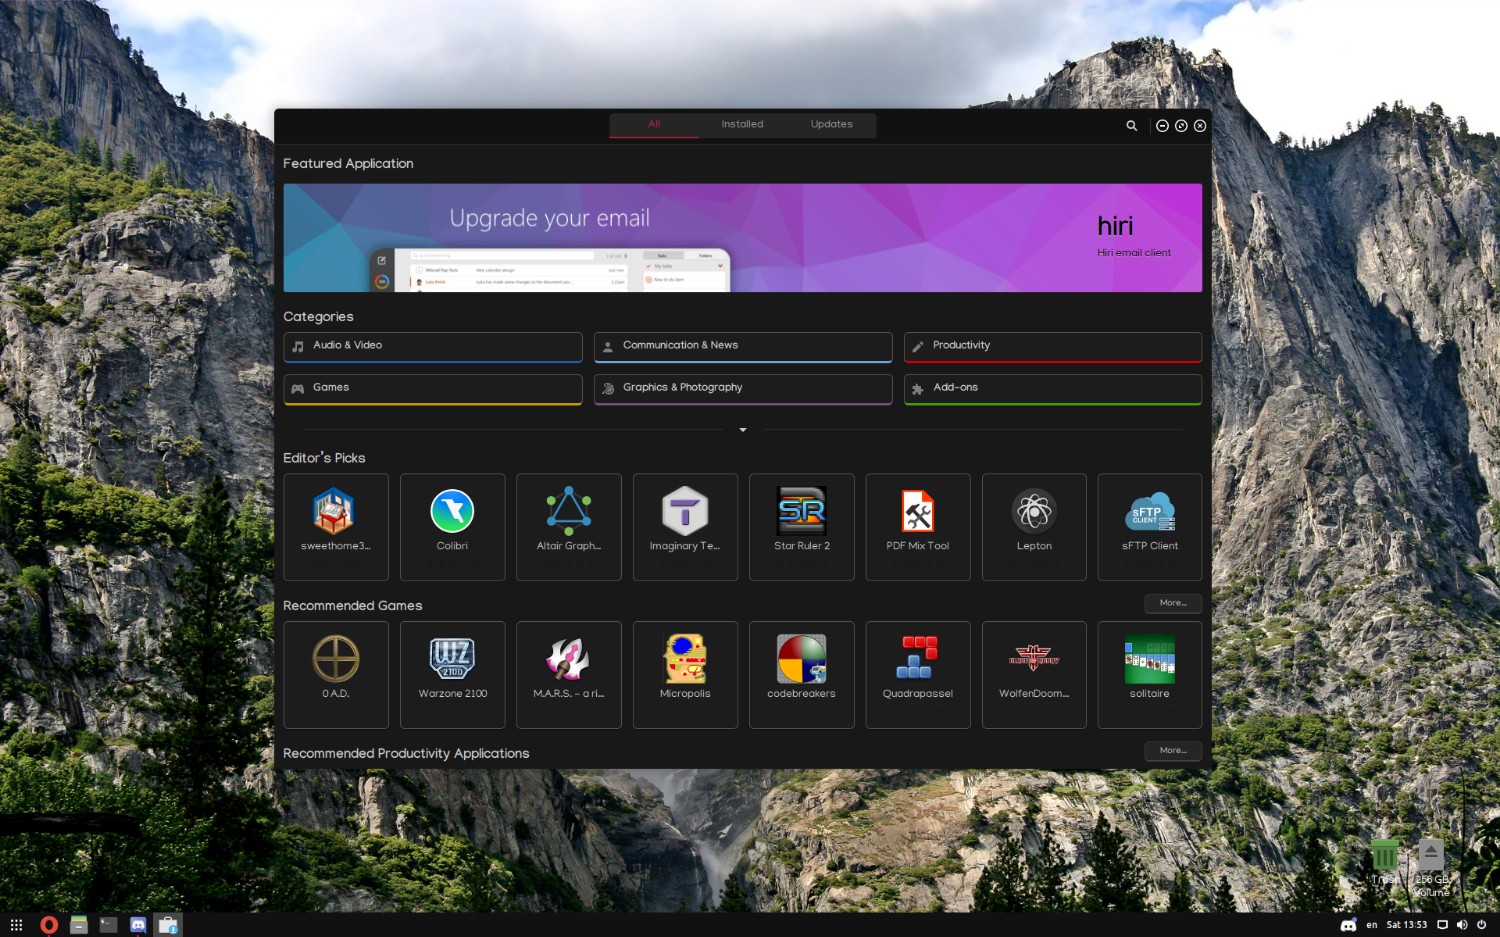Open the Games category
Image resolution: width=1500 pixels, height=937 pixels.
click(x=433, y=389)
